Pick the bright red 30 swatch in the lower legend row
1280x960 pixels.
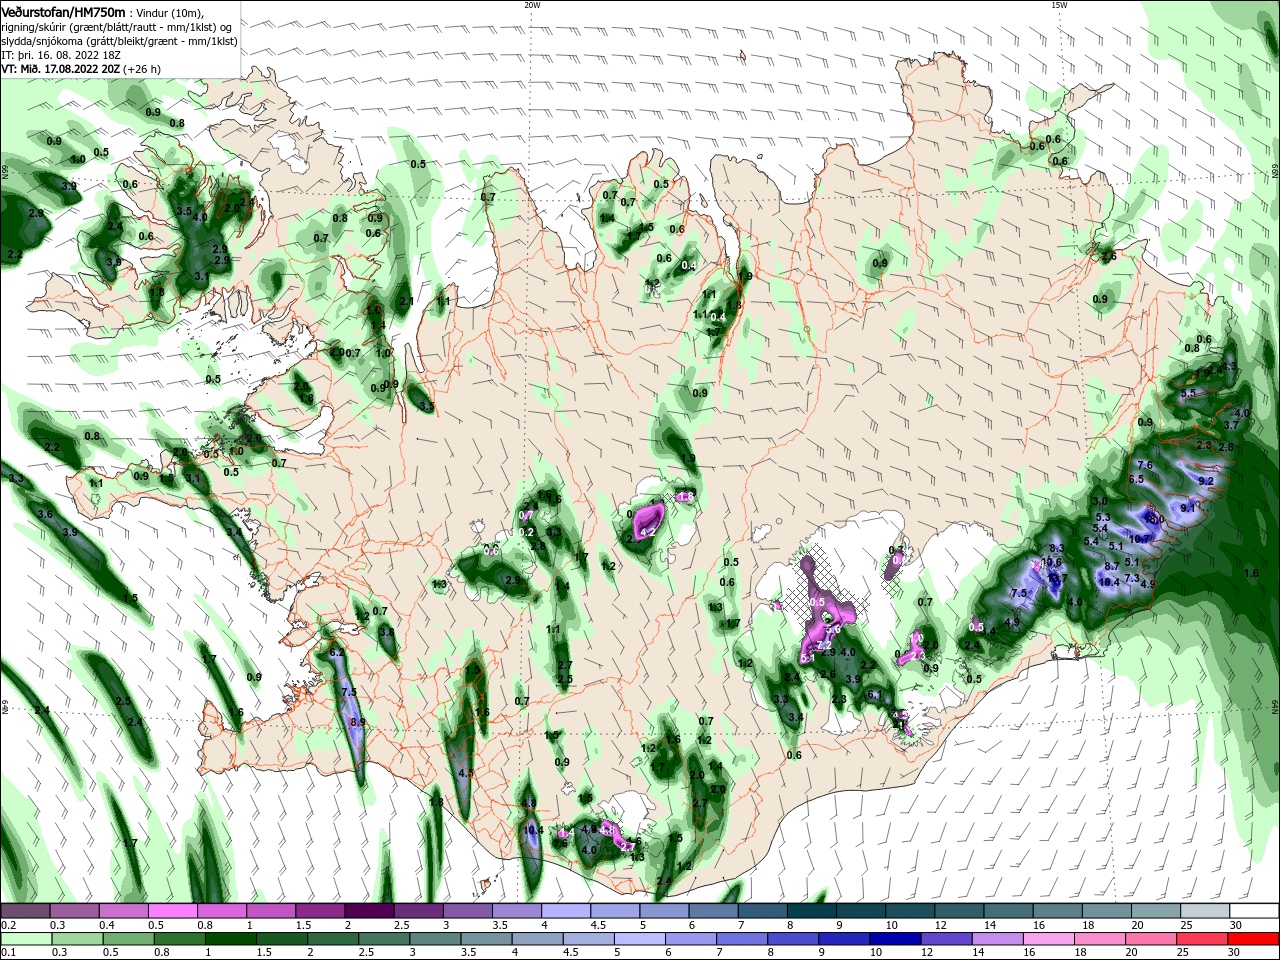tap(1254, 938)
